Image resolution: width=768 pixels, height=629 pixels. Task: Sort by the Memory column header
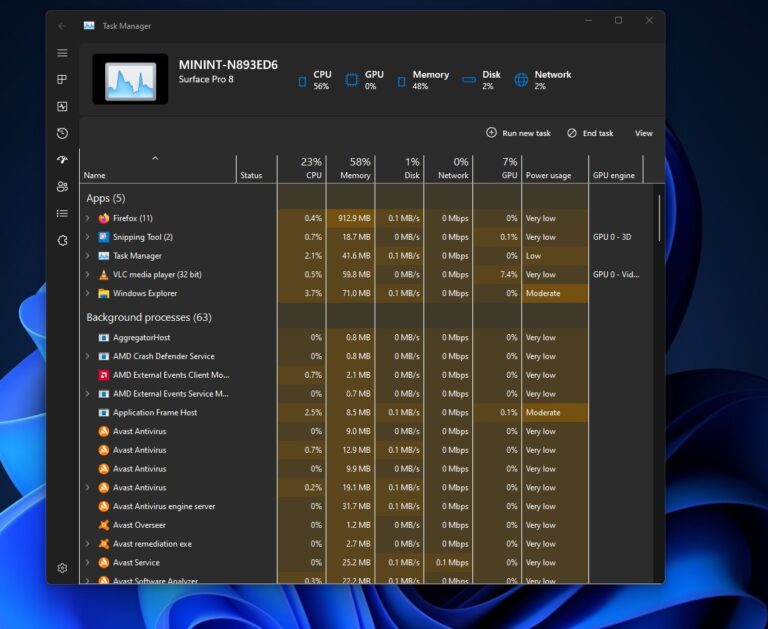351,169
